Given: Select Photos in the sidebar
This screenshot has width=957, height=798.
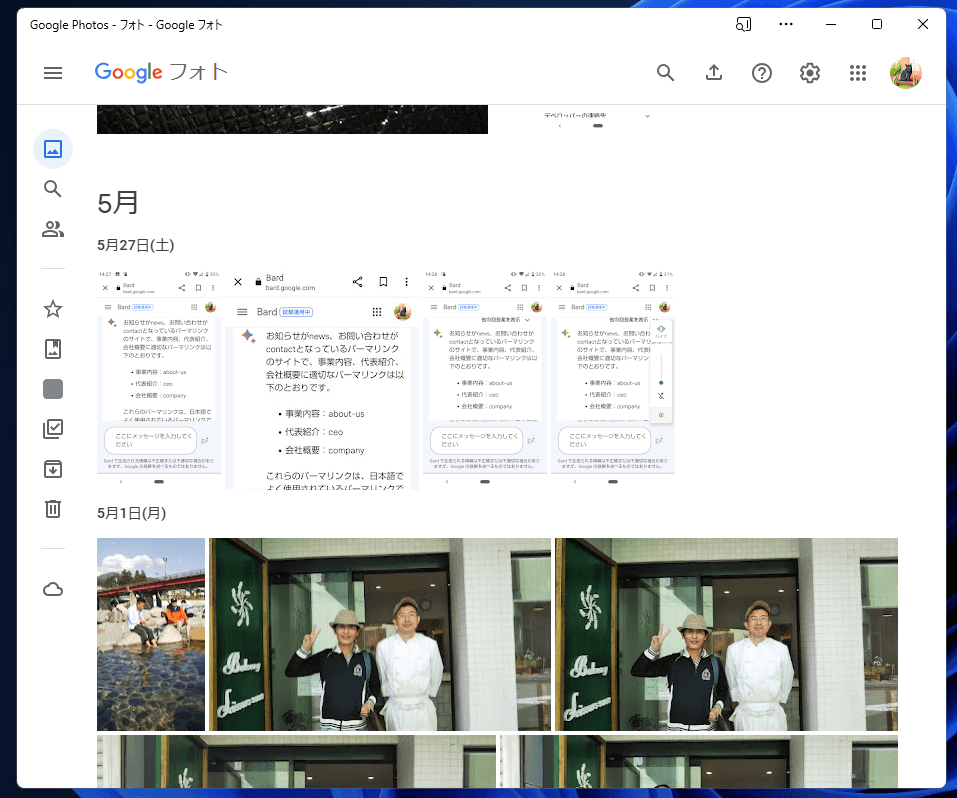Looking at the screenshot, I should click(53, 149).
